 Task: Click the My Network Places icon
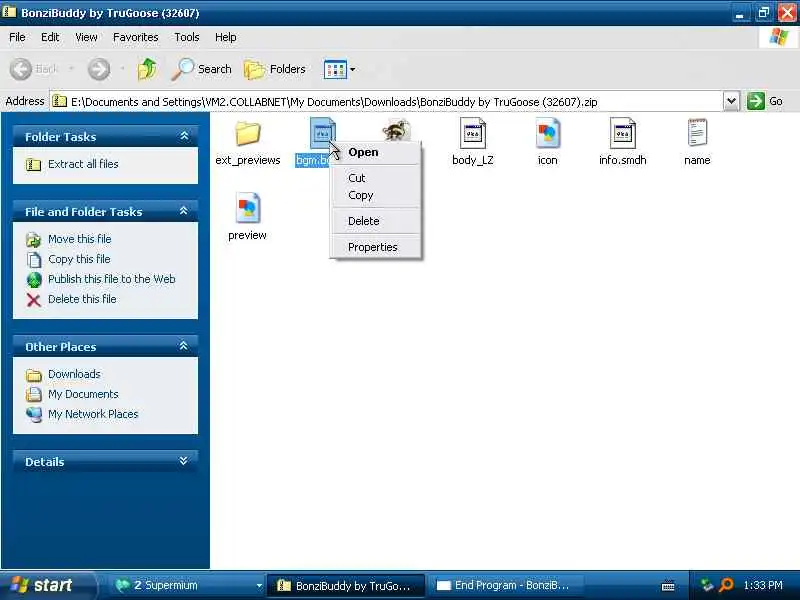[34, 414]
